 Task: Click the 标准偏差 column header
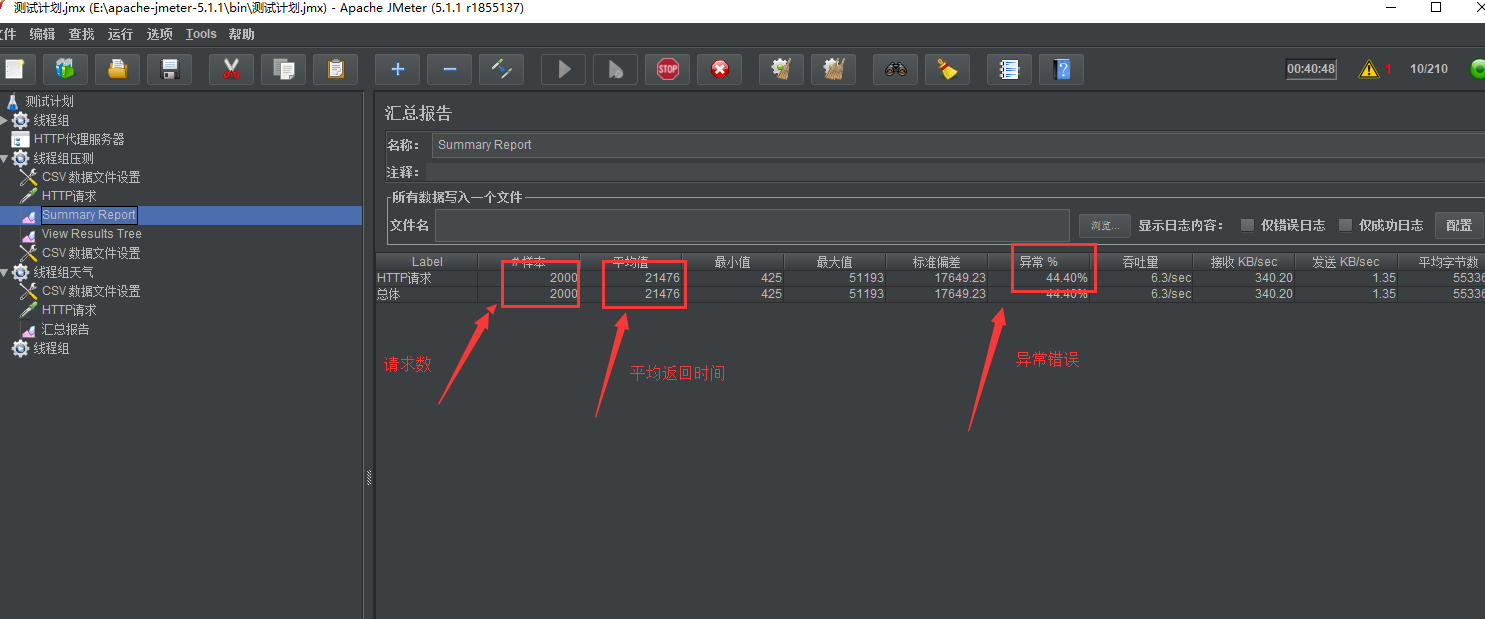(x=937, y=262)
